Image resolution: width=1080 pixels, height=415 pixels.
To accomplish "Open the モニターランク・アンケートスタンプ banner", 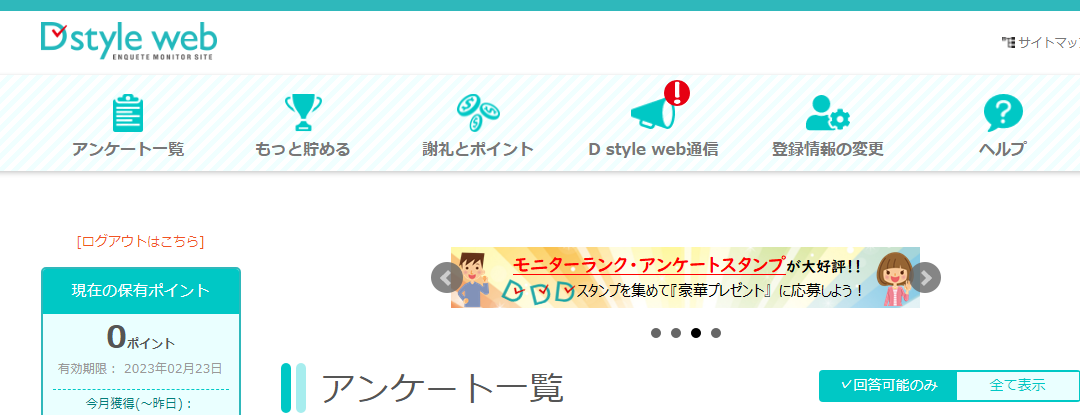I will click(685, 277).
